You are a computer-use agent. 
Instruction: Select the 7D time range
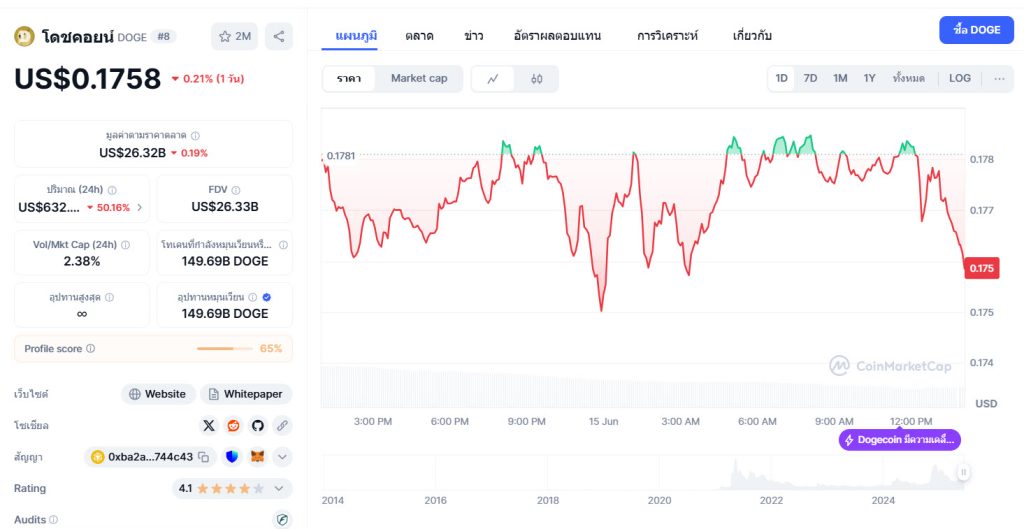coord(810,78)
